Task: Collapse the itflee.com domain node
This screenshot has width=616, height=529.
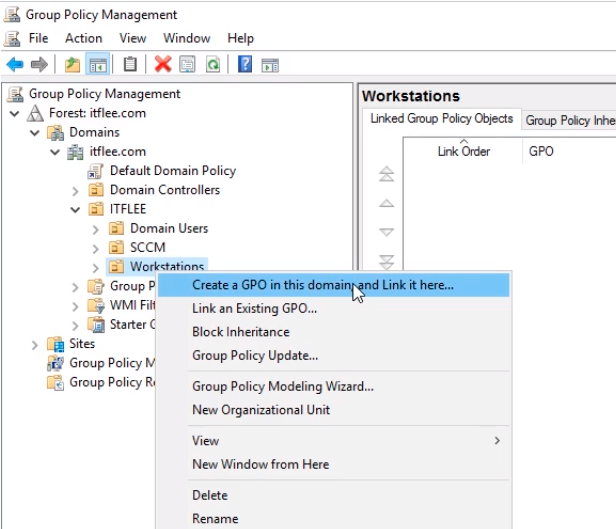Action: [55, 152]
